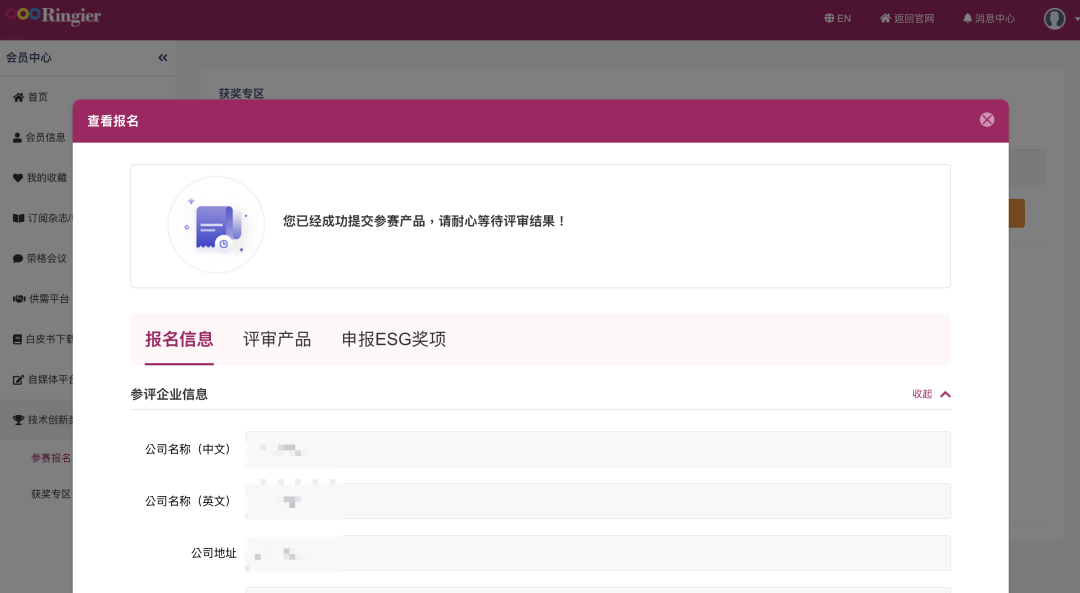Click the Ringier logo
1080x593 pixels.
(53, 17)
